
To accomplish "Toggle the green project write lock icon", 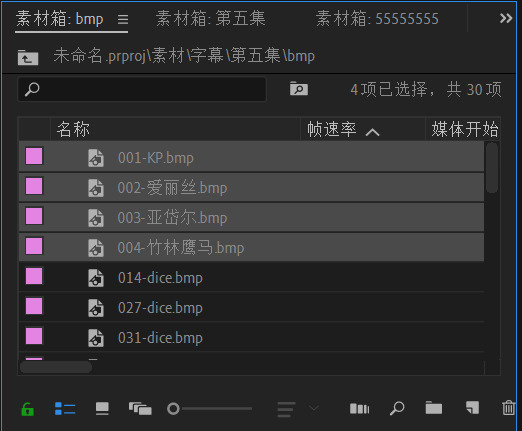I will point(28,409).
